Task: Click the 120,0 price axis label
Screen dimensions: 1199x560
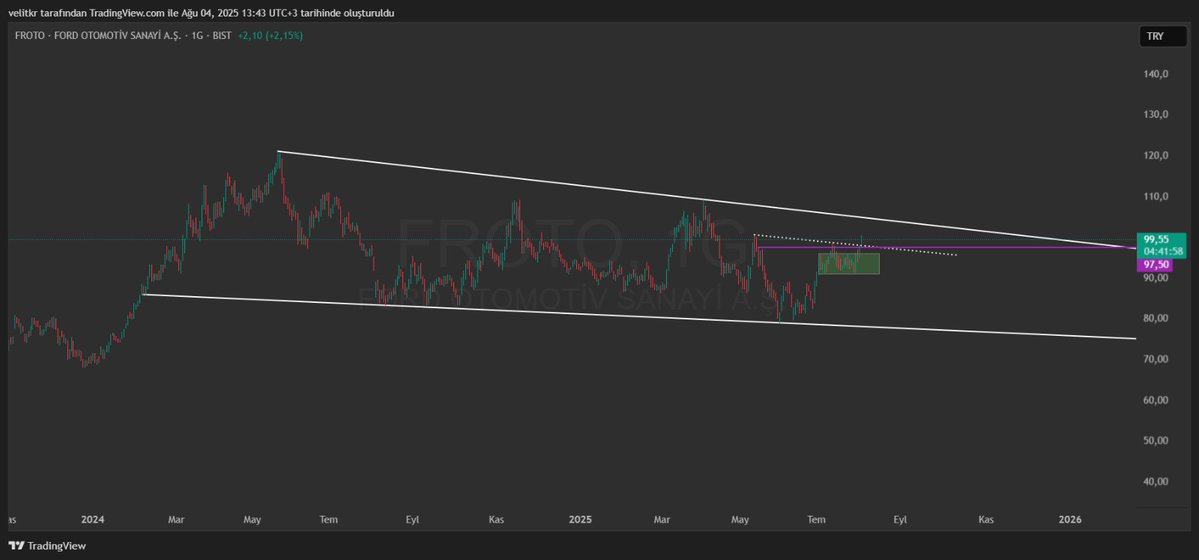Action: coord(1157,155)
